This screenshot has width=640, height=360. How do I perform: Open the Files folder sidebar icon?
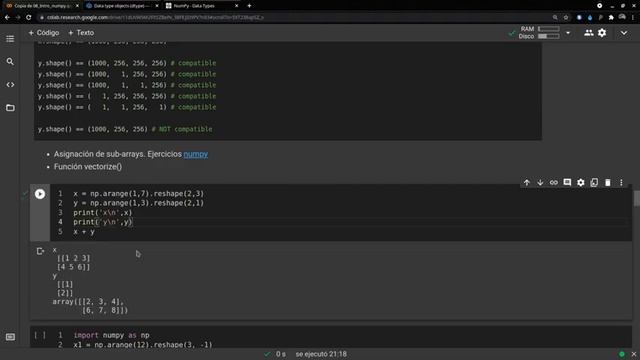(x=10, y=108)
